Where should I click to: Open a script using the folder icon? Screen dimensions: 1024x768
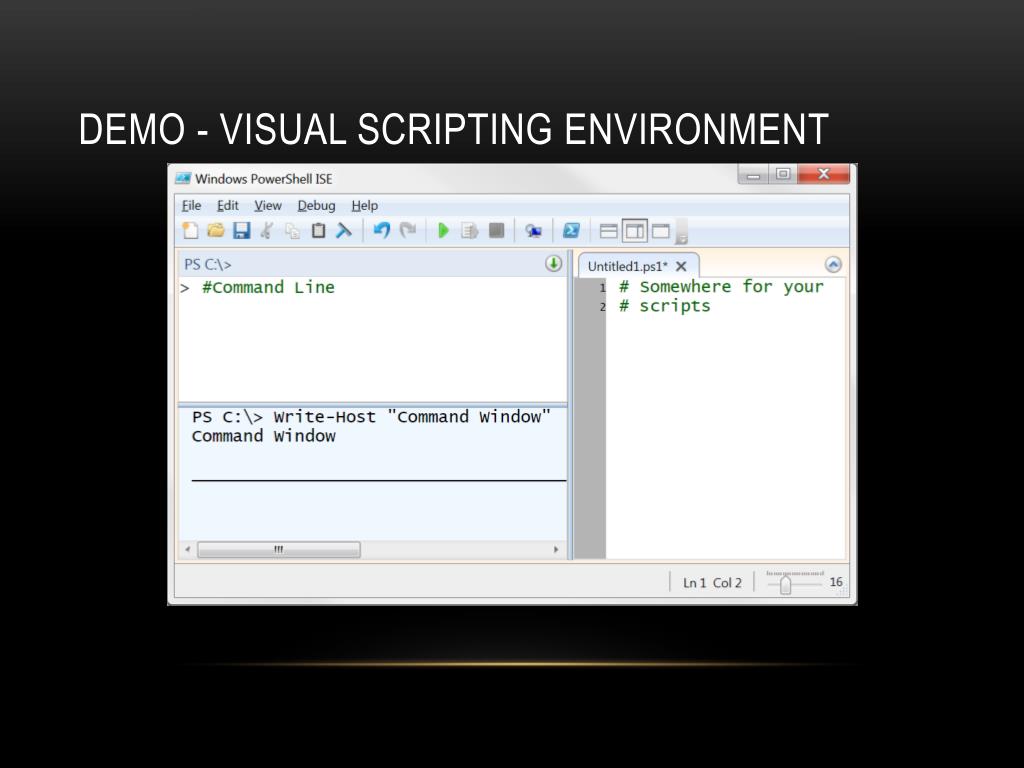tap(216, 231)
